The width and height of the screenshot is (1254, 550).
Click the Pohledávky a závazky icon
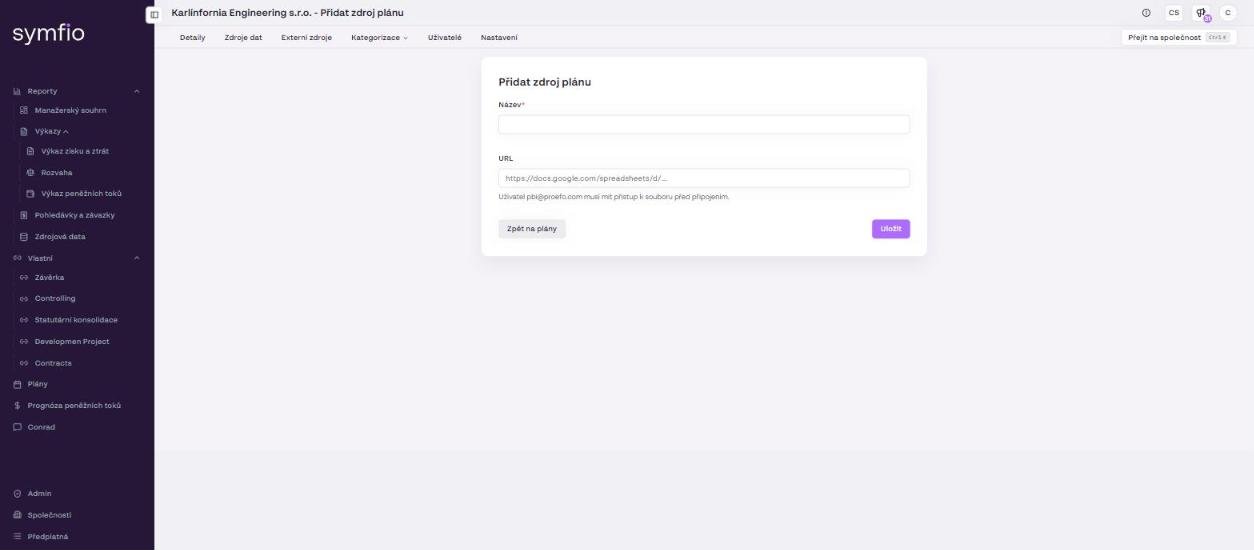coord(24,215)
